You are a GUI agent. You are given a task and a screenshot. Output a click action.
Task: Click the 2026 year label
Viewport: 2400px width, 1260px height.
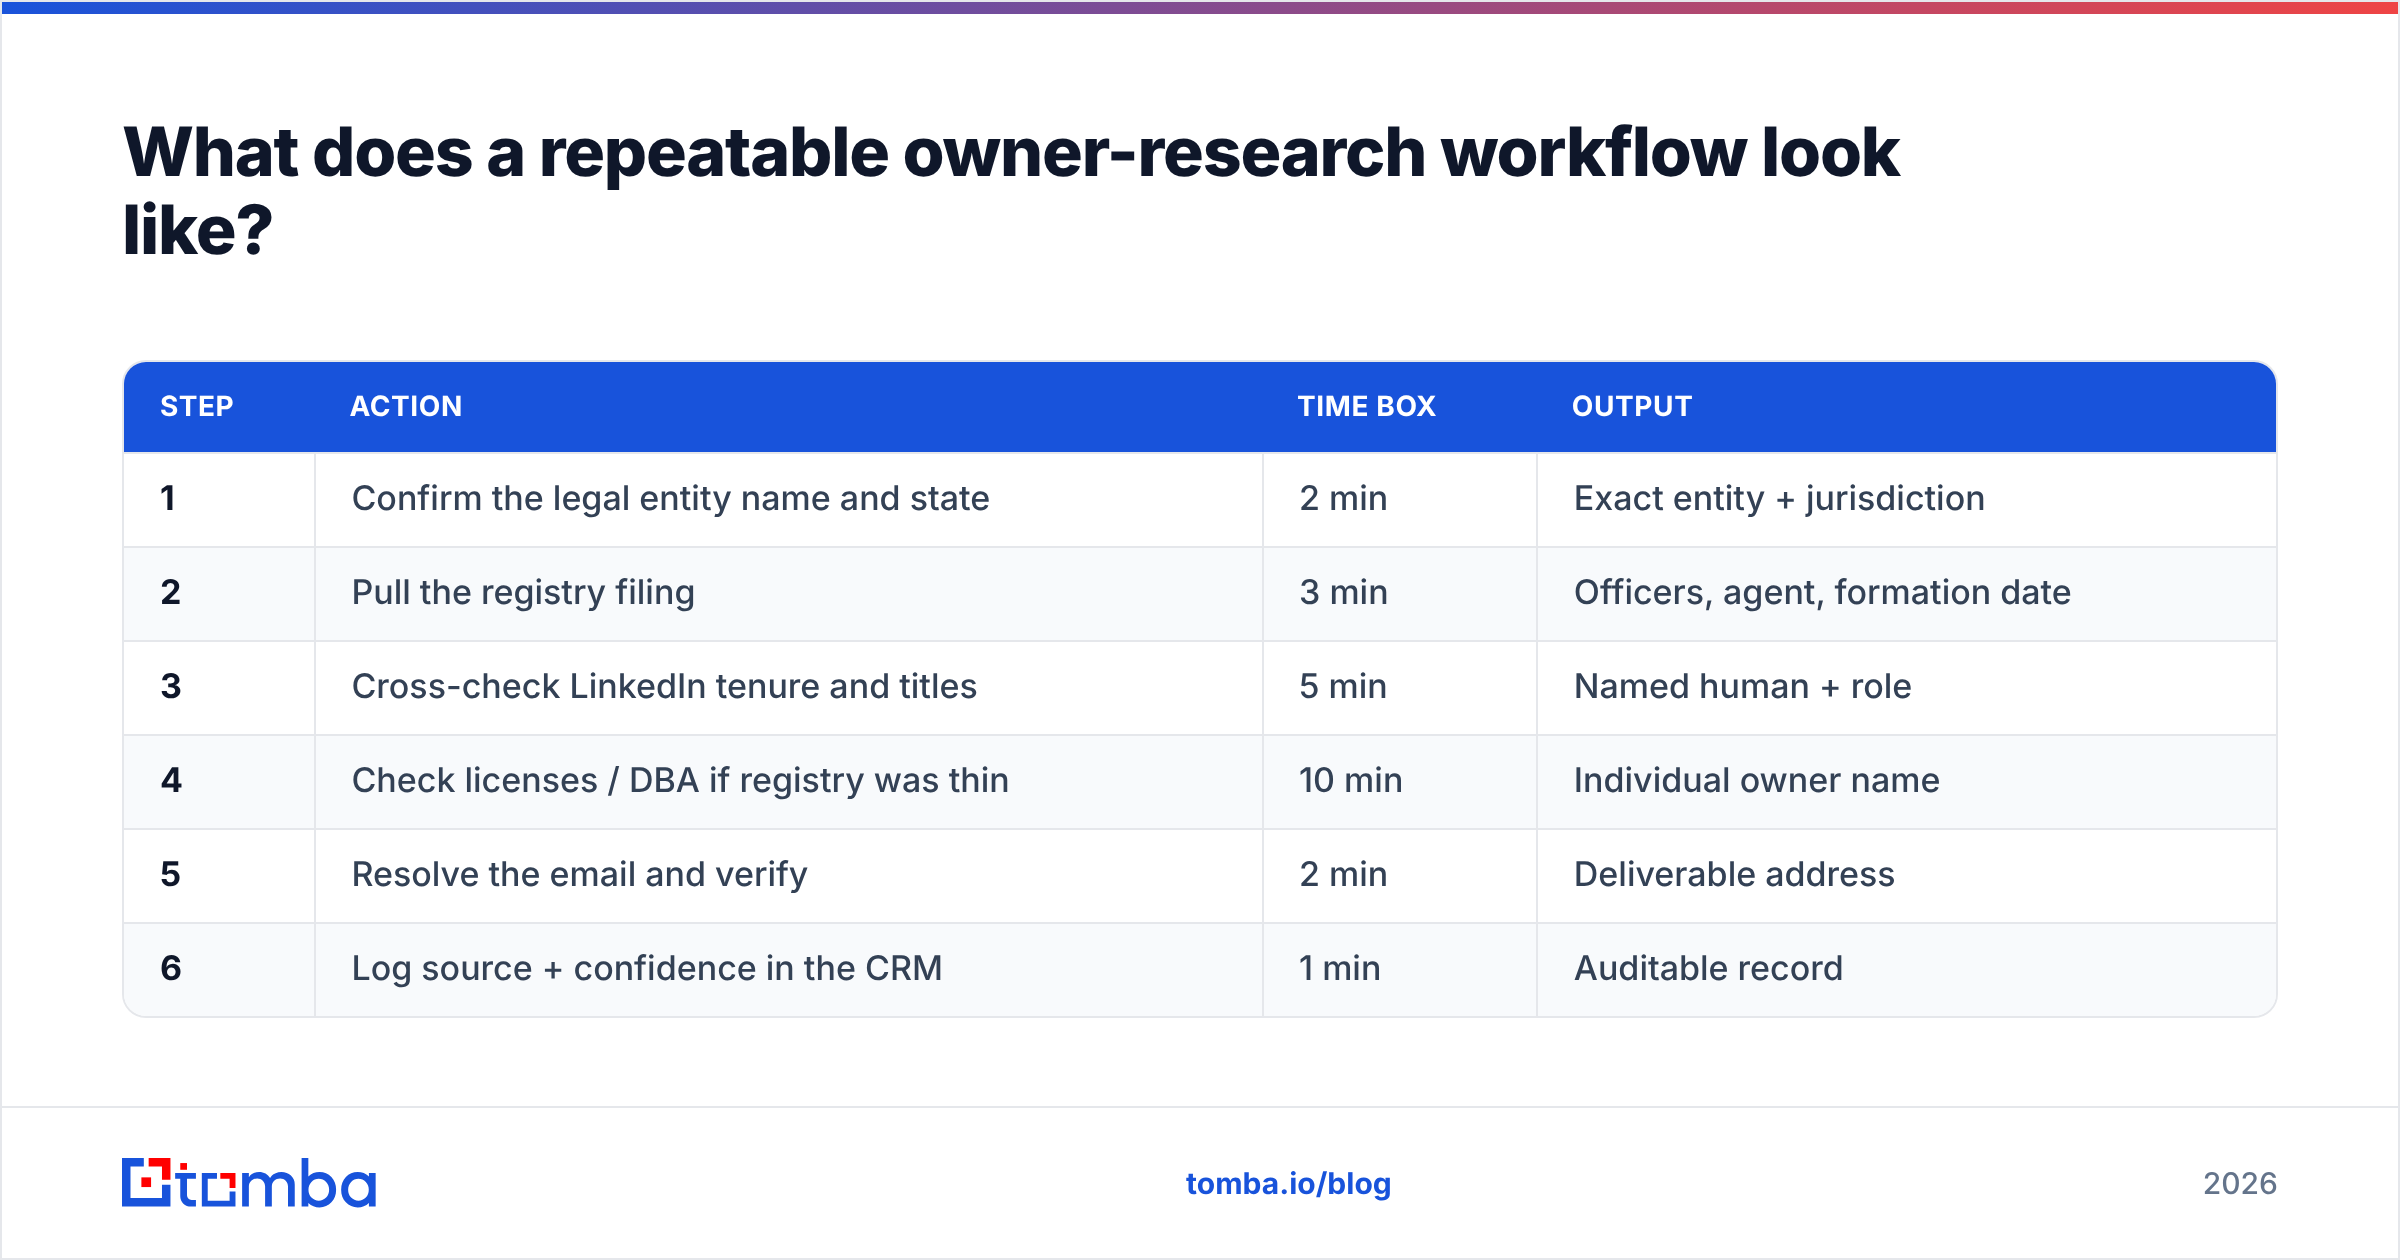pyautogui.click(x=2240, y=1184)
